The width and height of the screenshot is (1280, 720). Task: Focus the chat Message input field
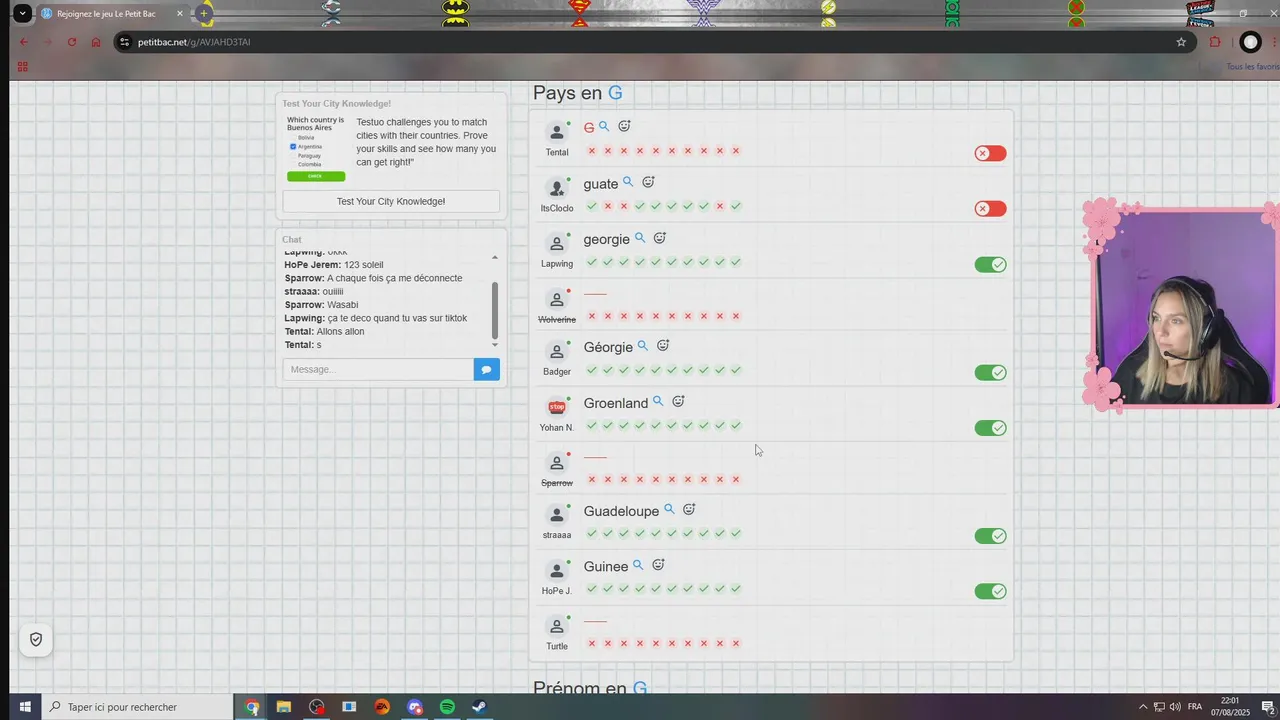coord(378,369)
